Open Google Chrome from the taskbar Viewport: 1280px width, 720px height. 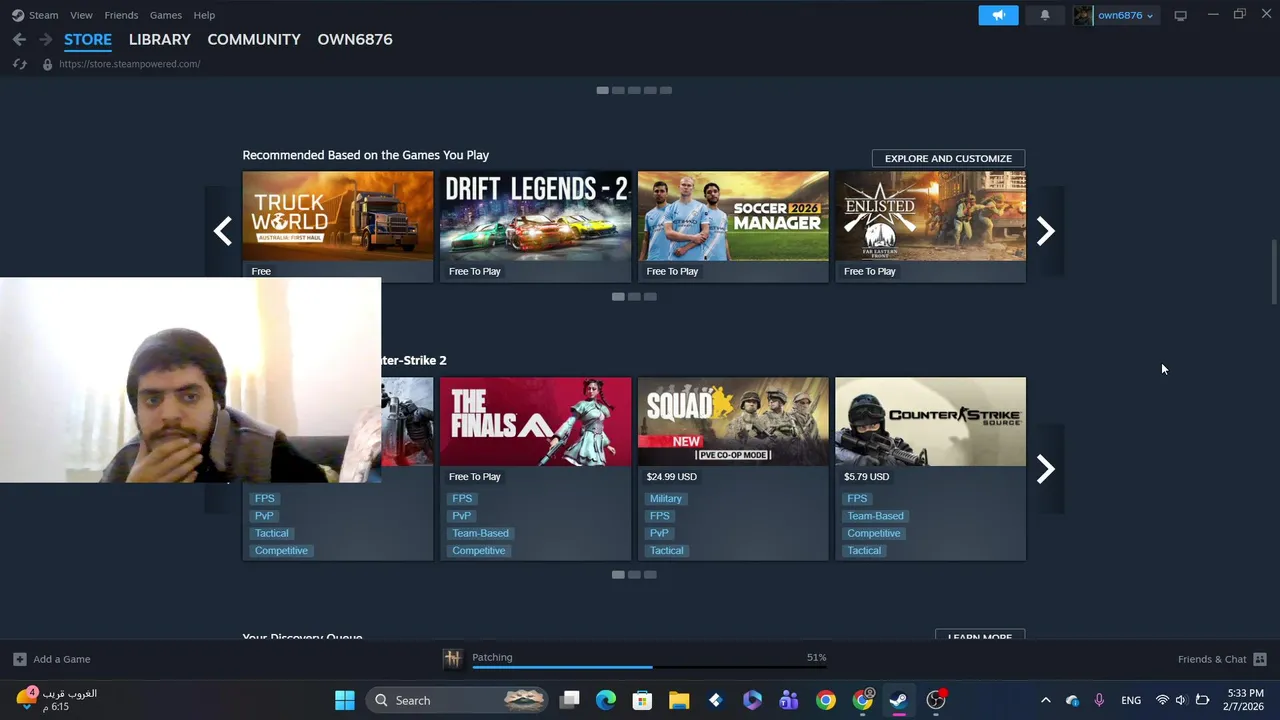tap(826, 700)
